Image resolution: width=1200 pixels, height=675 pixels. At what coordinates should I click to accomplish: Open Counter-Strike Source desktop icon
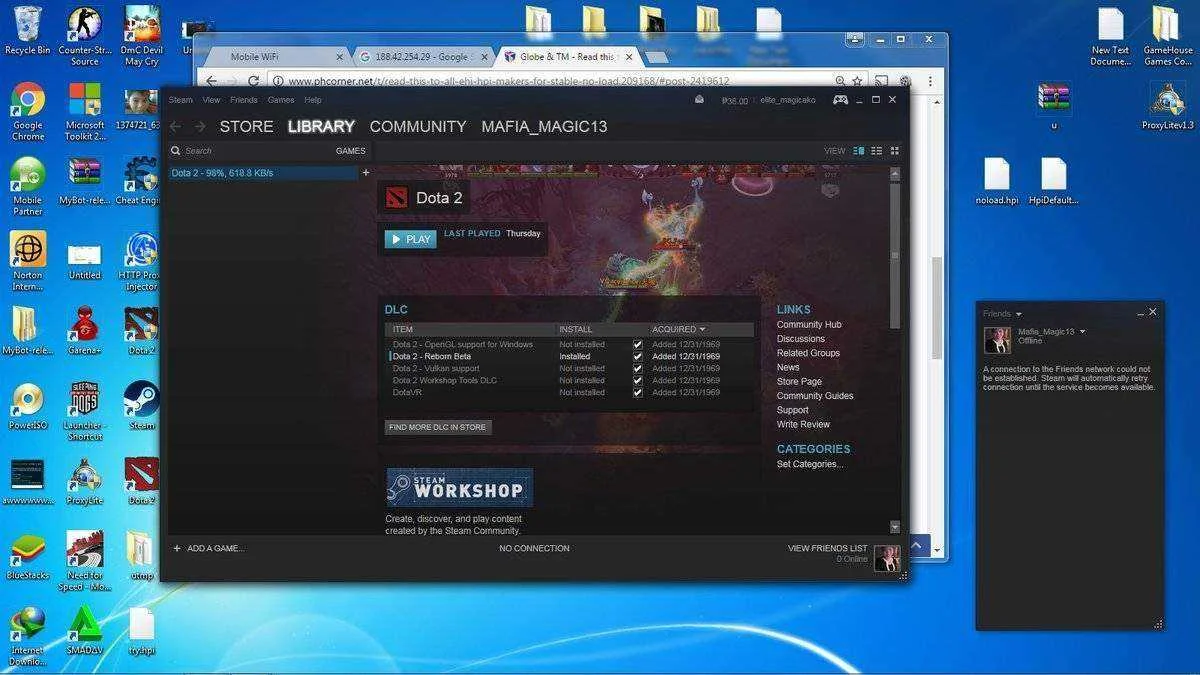coord(85,23)
